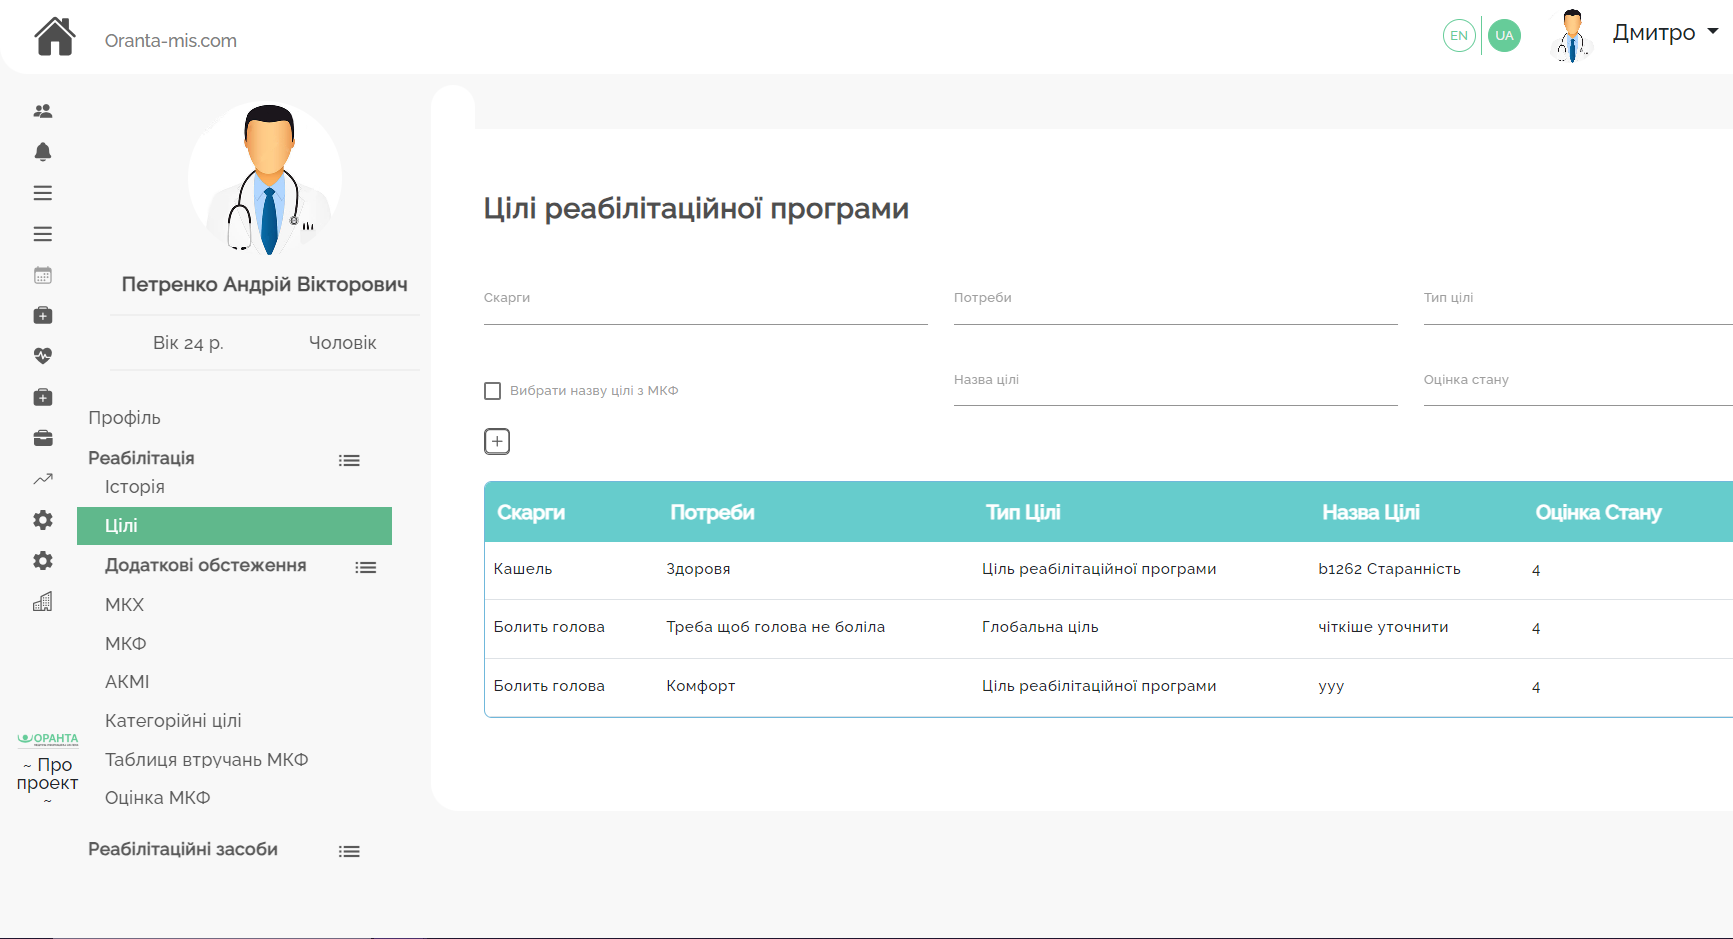The height and width of the screenshot is (939, 1733).
Task: Expand the Реабілітація list toggle
Action: (349, 461)
